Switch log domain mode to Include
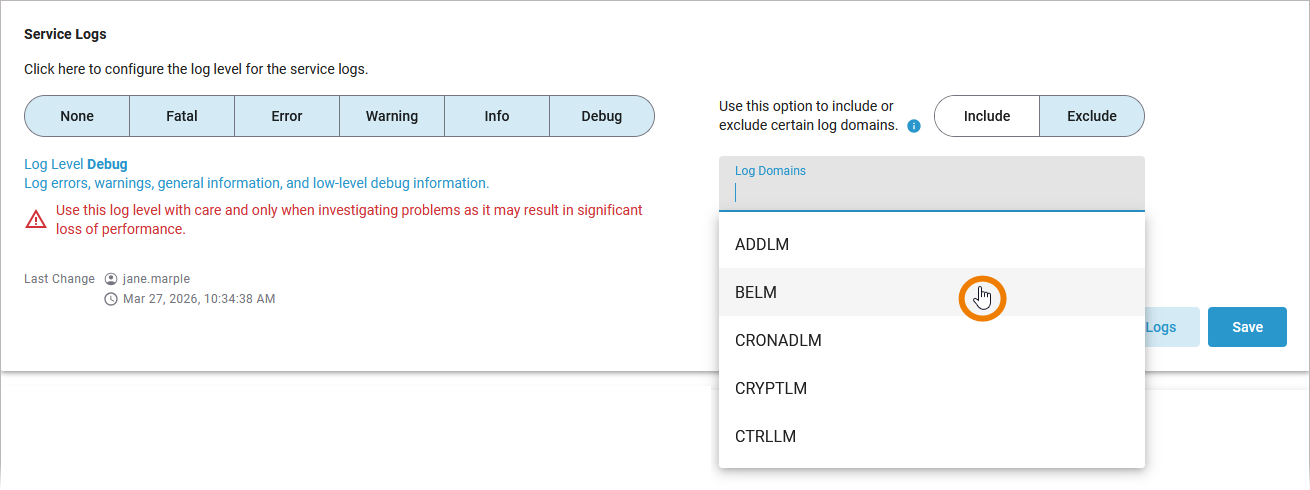The image size is (1310, 490). (x=987, y=116)
